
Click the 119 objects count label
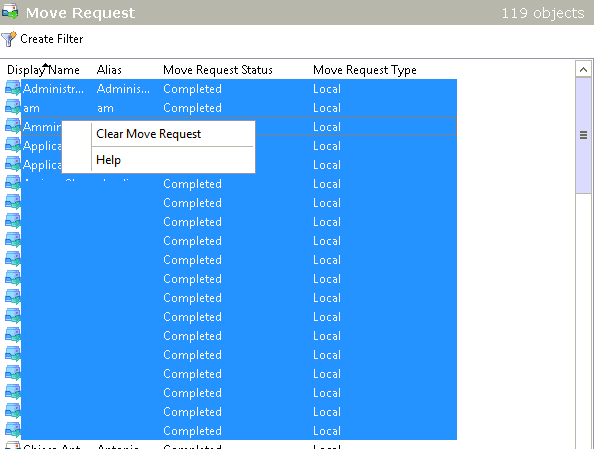(543, 13)
